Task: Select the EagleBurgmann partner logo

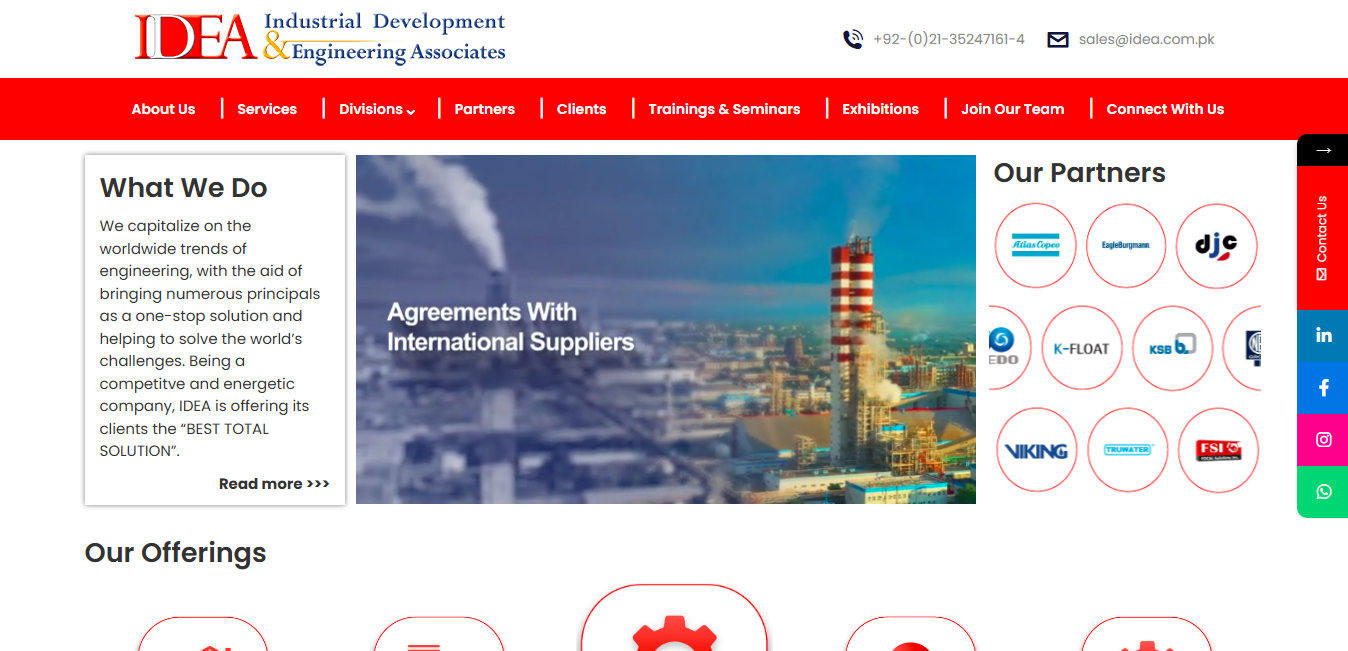Action: click(1126, 245)
